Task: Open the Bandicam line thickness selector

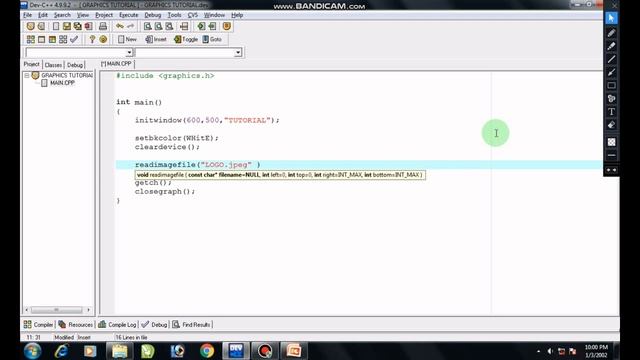Action: point(611,156)
